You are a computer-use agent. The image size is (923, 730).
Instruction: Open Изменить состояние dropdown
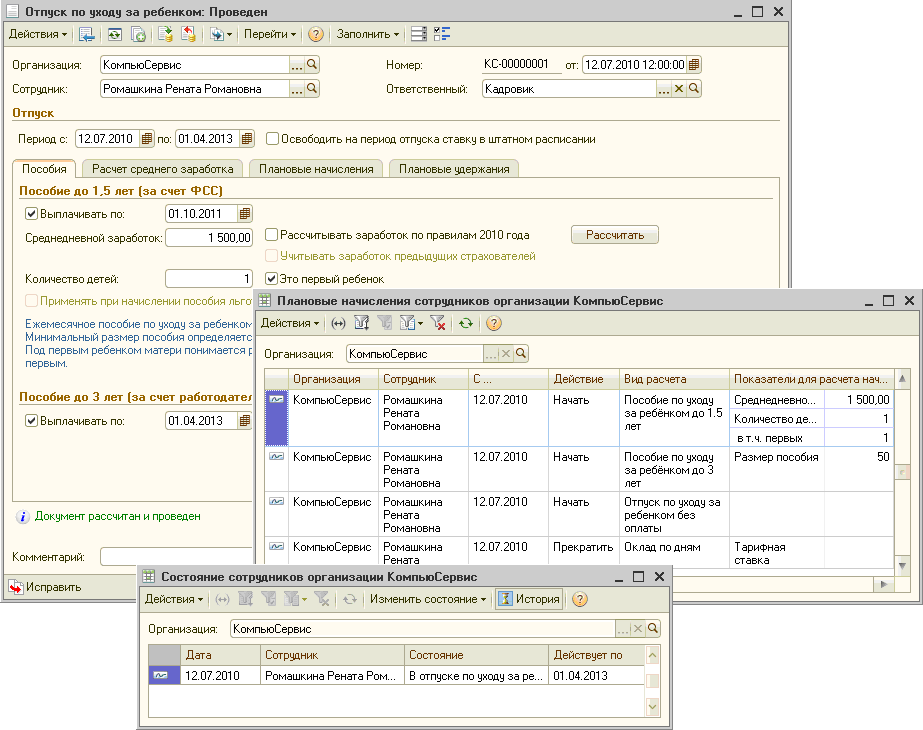tap(428, 599)
